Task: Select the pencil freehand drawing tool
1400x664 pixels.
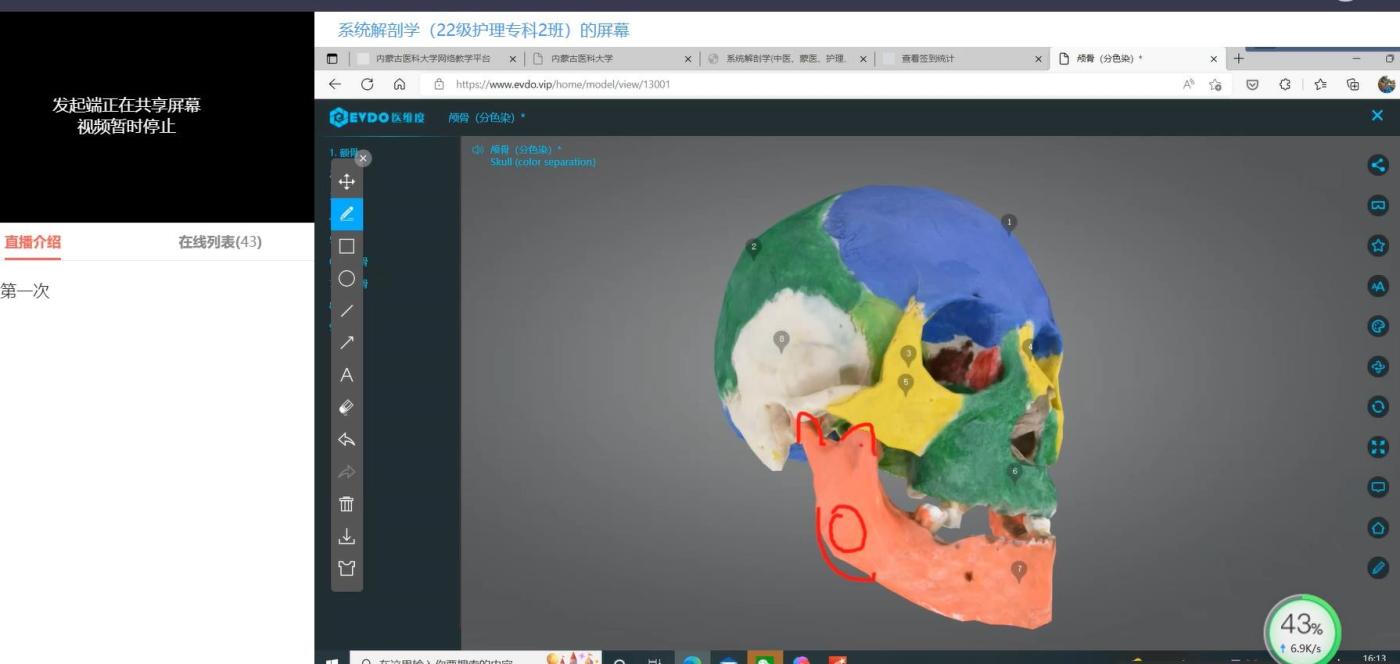Action: click(347, 214)
